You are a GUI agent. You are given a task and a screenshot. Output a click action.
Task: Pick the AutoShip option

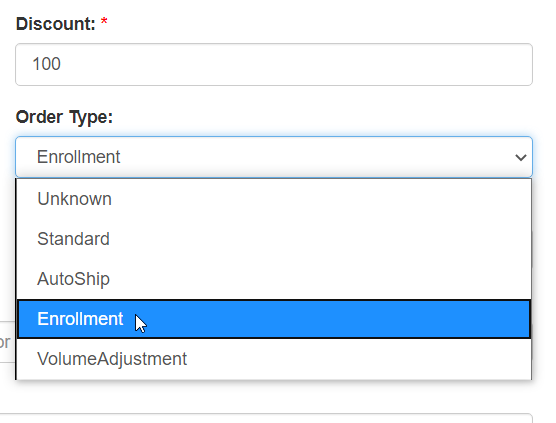[274, 279]
